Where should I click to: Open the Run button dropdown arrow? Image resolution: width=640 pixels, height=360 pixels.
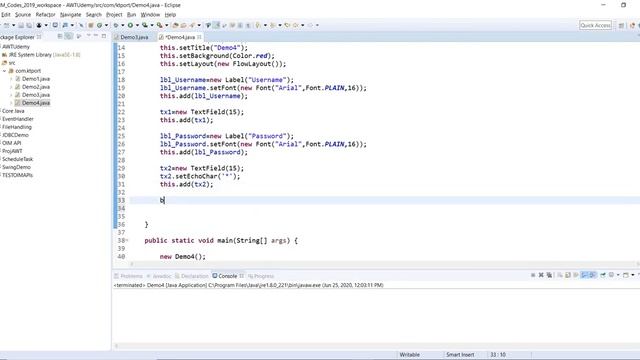(137, 25)
